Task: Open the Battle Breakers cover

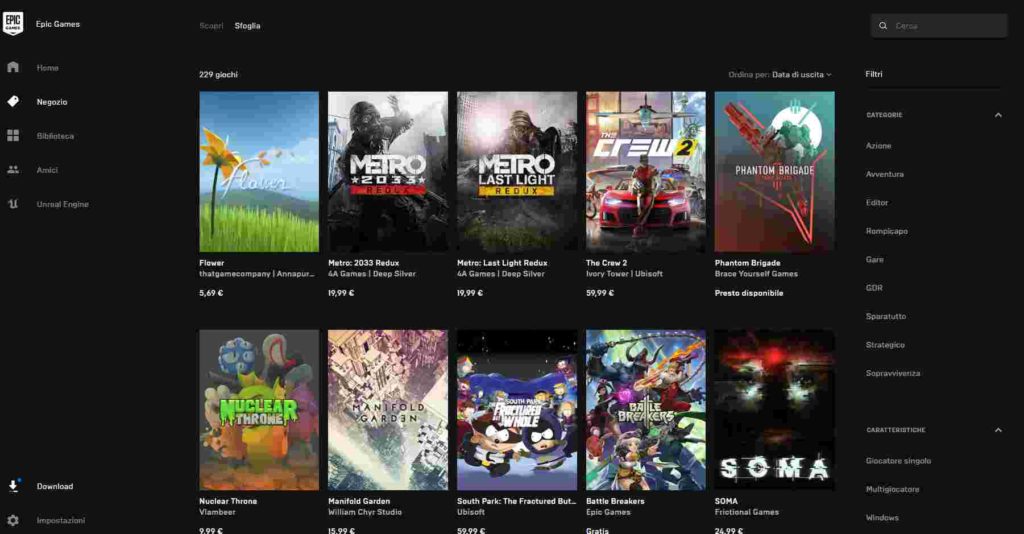Action: point(646,410)
